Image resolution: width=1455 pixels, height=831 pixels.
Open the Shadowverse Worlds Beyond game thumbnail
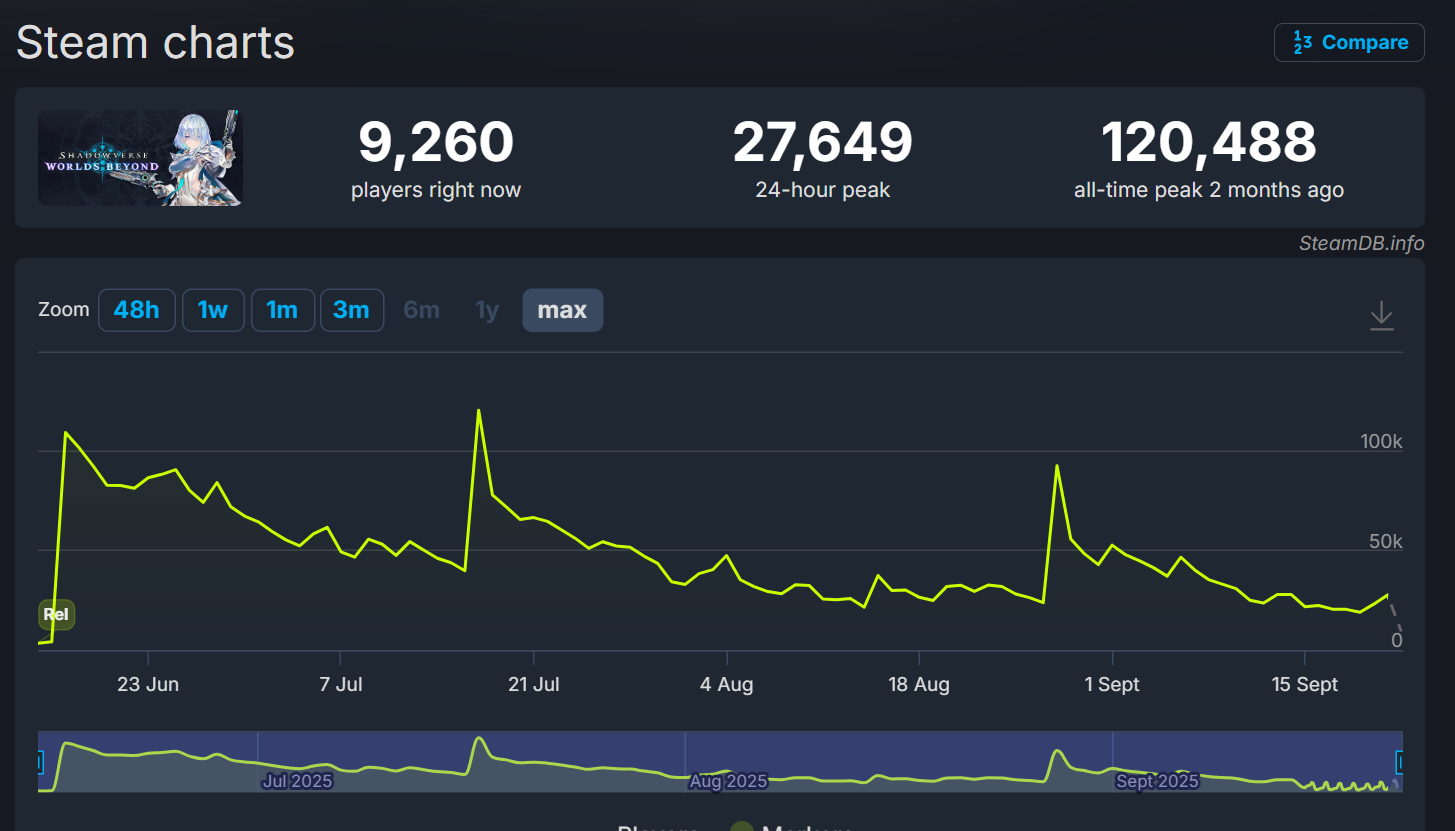point(140,158)
